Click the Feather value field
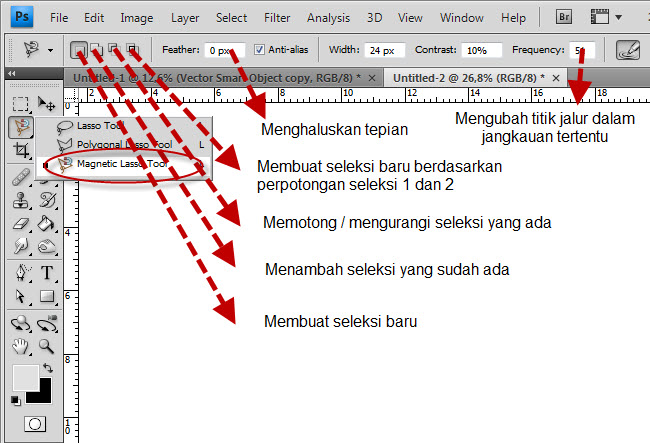650x443 pixels. [224, 51]
